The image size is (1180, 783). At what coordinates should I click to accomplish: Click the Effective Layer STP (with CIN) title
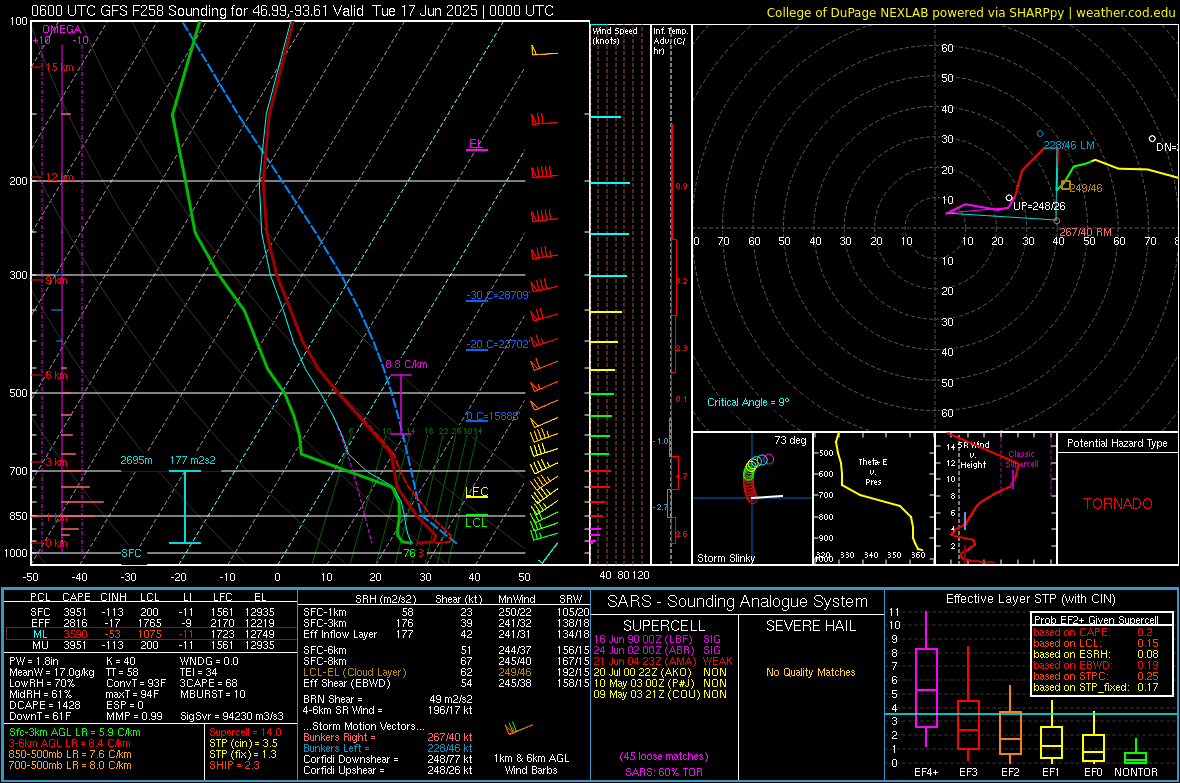coord(1031,599)
